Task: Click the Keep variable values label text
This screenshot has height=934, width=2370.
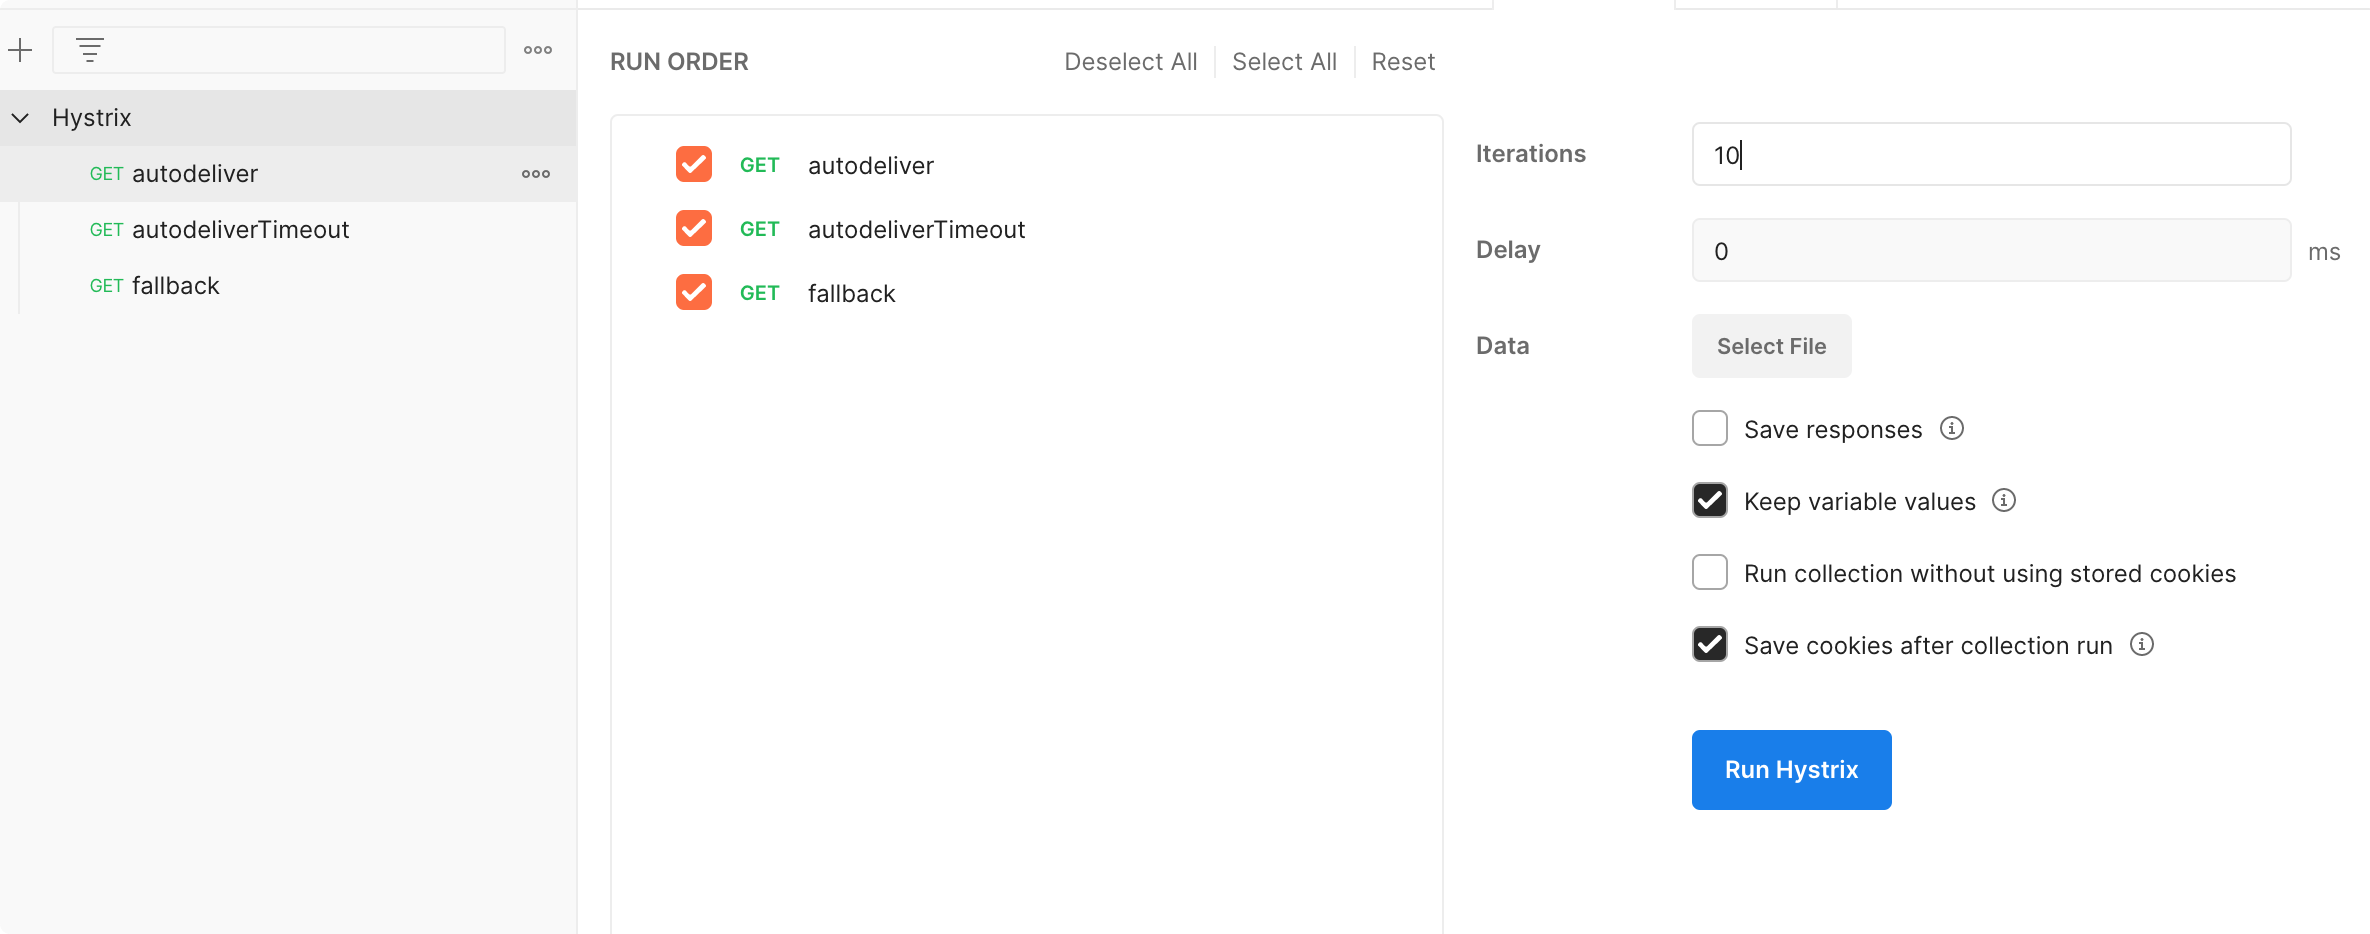Action: point(1860,502)
